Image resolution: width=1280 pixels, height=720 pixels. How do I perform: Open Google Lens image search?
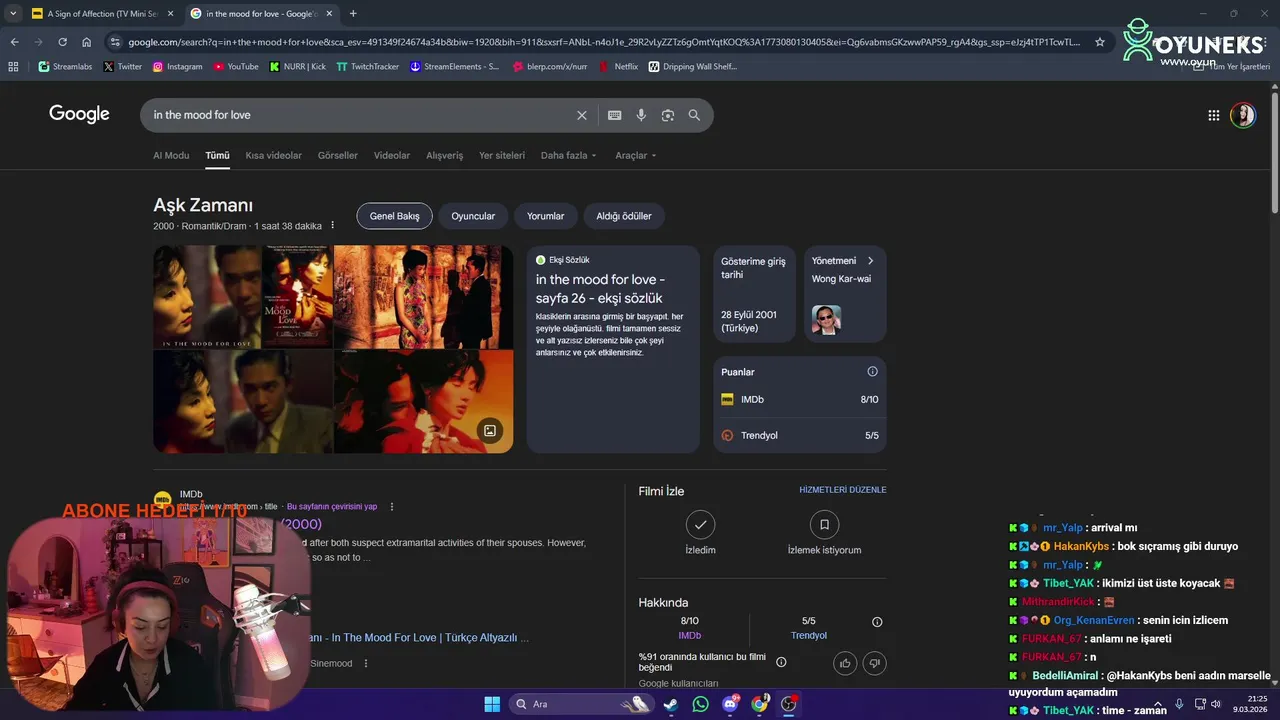tap(667, 115)
